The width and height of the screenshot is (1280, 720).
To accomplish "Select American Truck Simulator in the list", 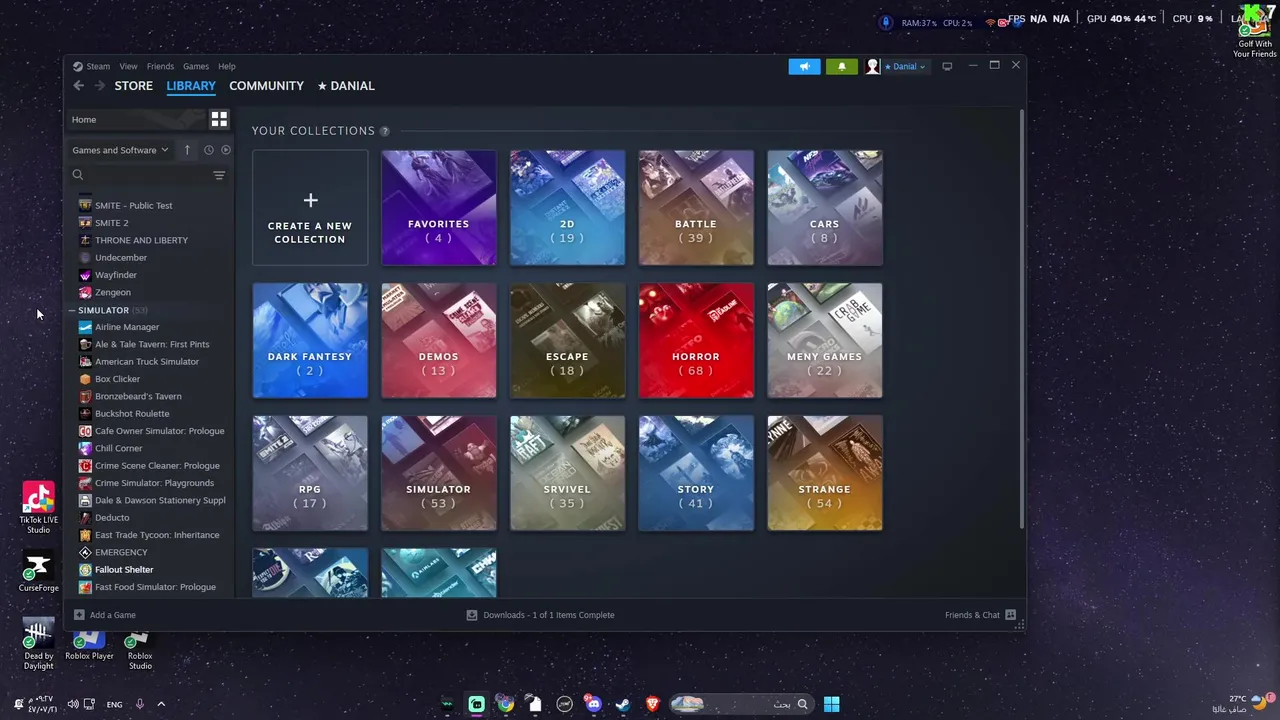I will point(147,362).
